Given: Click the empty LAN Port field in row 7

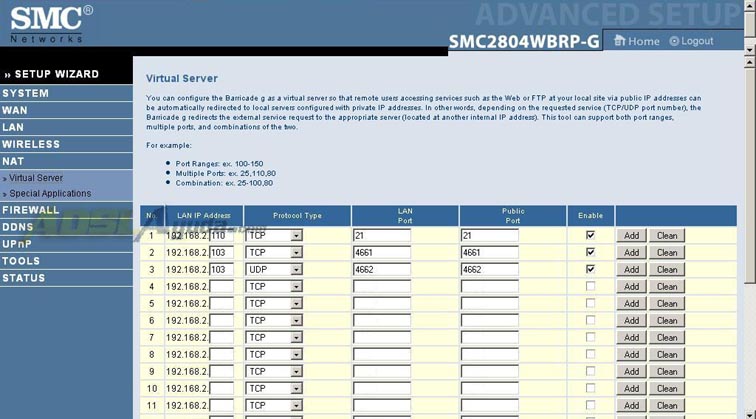Looking at the screenshot, I should (x=382, y=338).
